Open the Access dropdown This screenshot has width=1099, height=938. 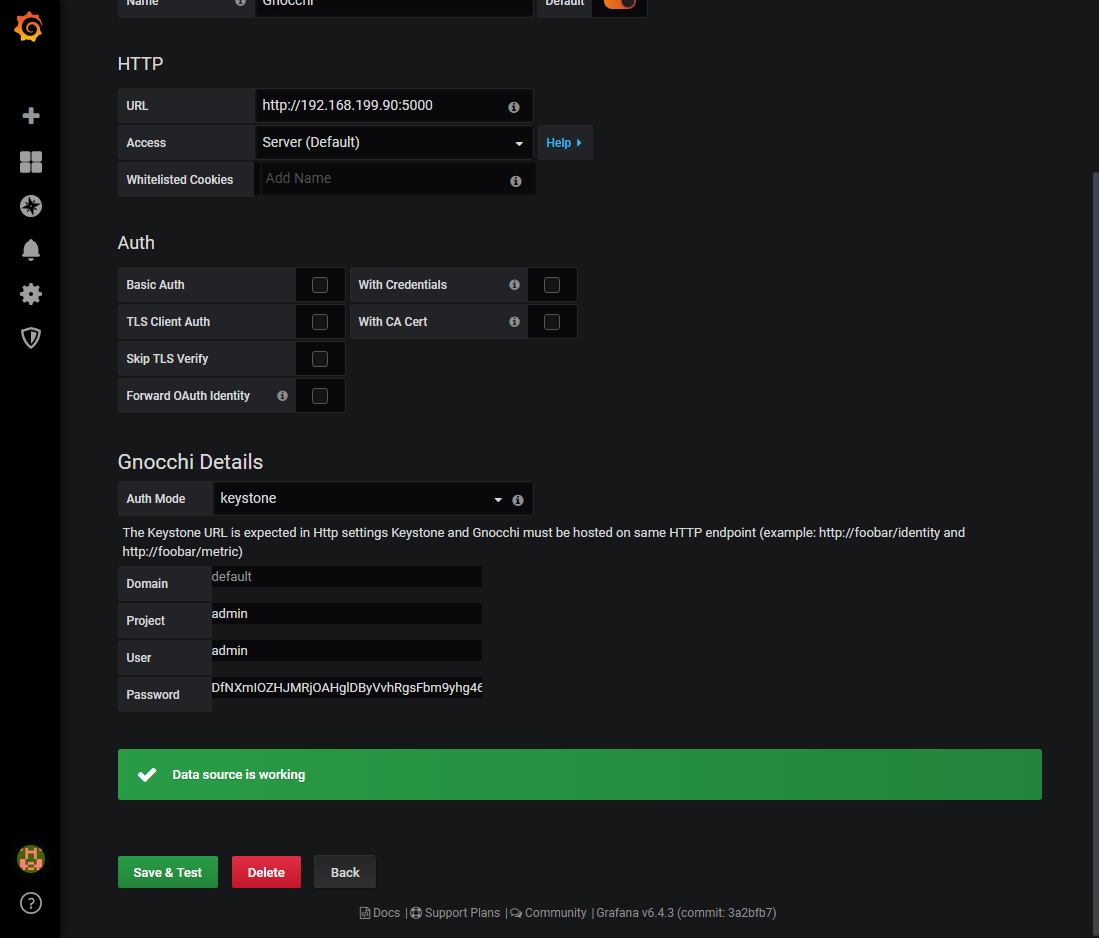pyautogui.click(x=393, y=142)
